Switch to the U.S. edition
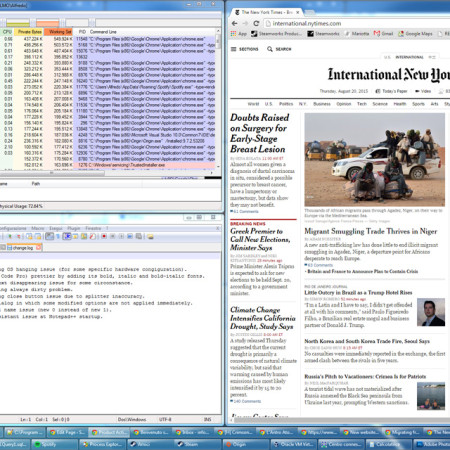This screenshot has width=450, height=450. (387, 57)
